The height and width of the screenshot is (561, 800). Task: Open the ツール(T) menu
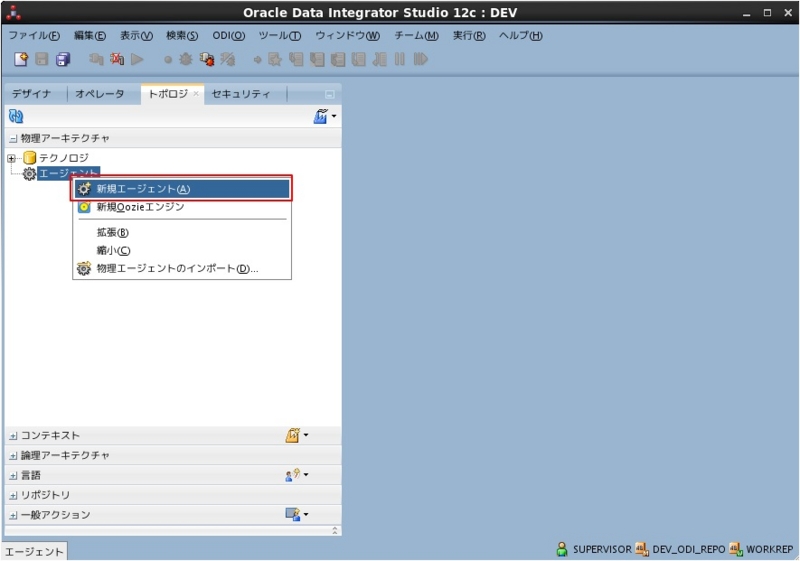pos(280,36)
